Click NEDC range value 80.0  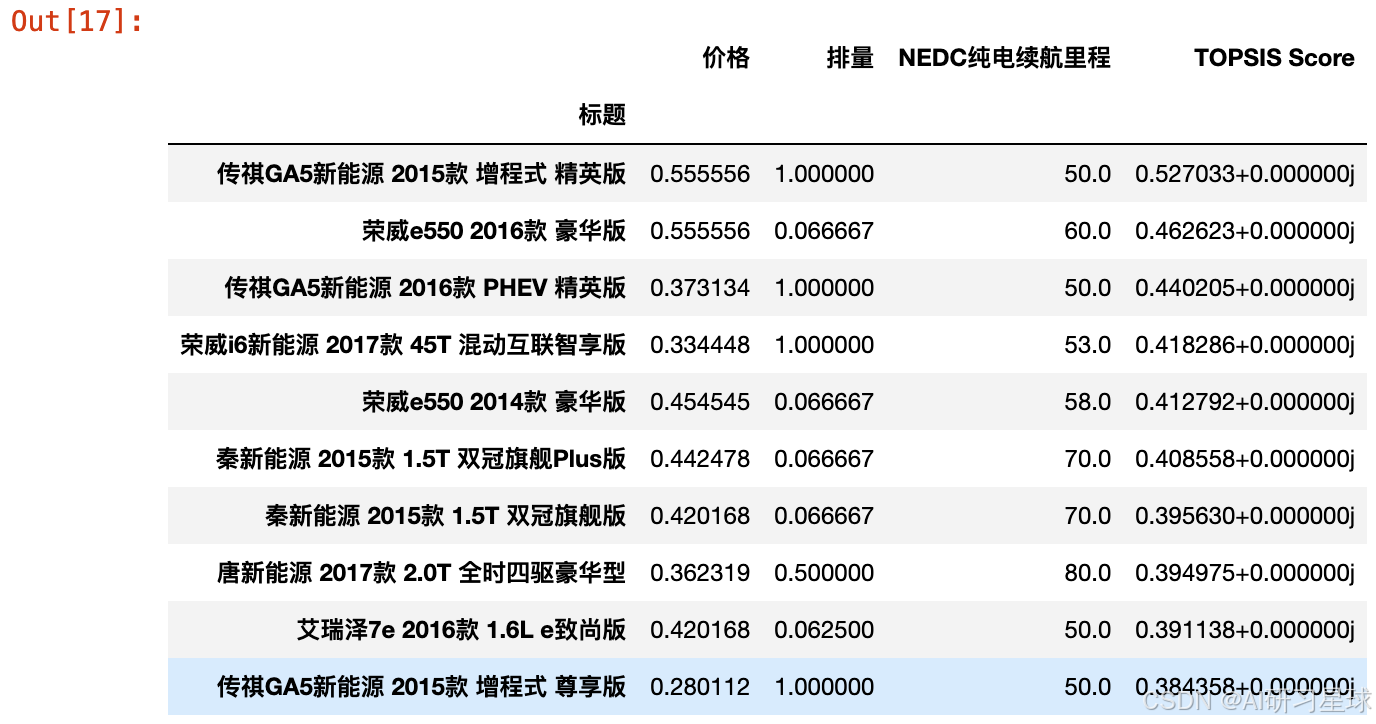[1087, 573]
